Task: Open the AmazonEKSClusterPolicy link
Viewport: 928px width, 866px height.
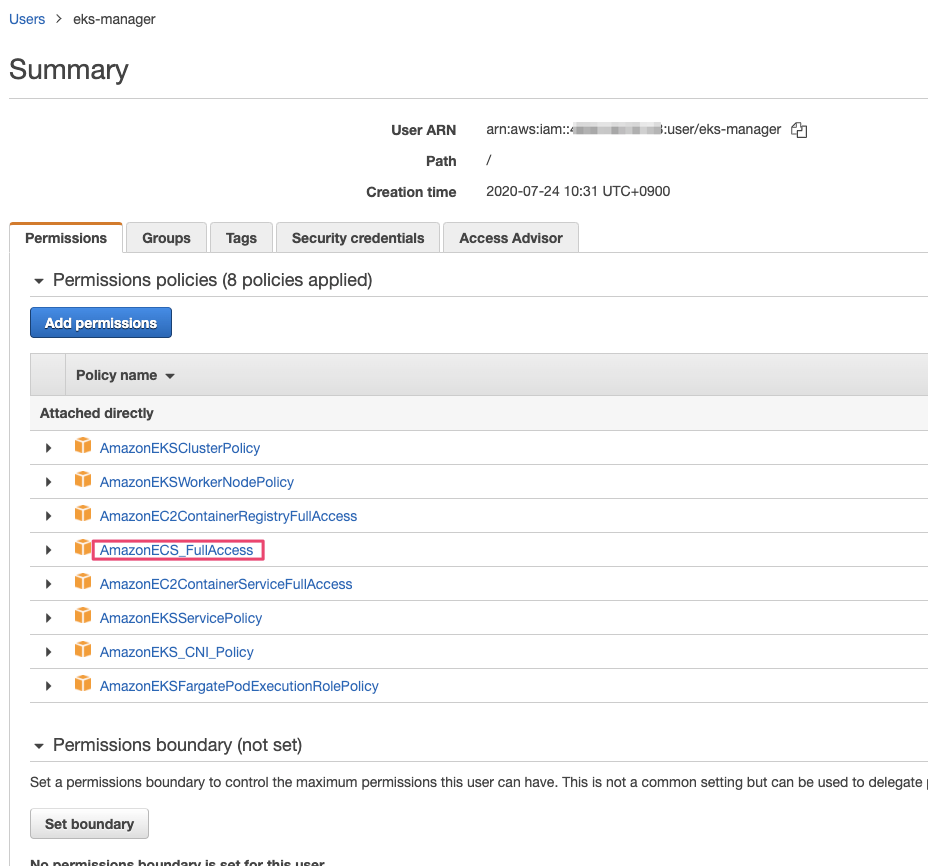Action: coord(180,448)
